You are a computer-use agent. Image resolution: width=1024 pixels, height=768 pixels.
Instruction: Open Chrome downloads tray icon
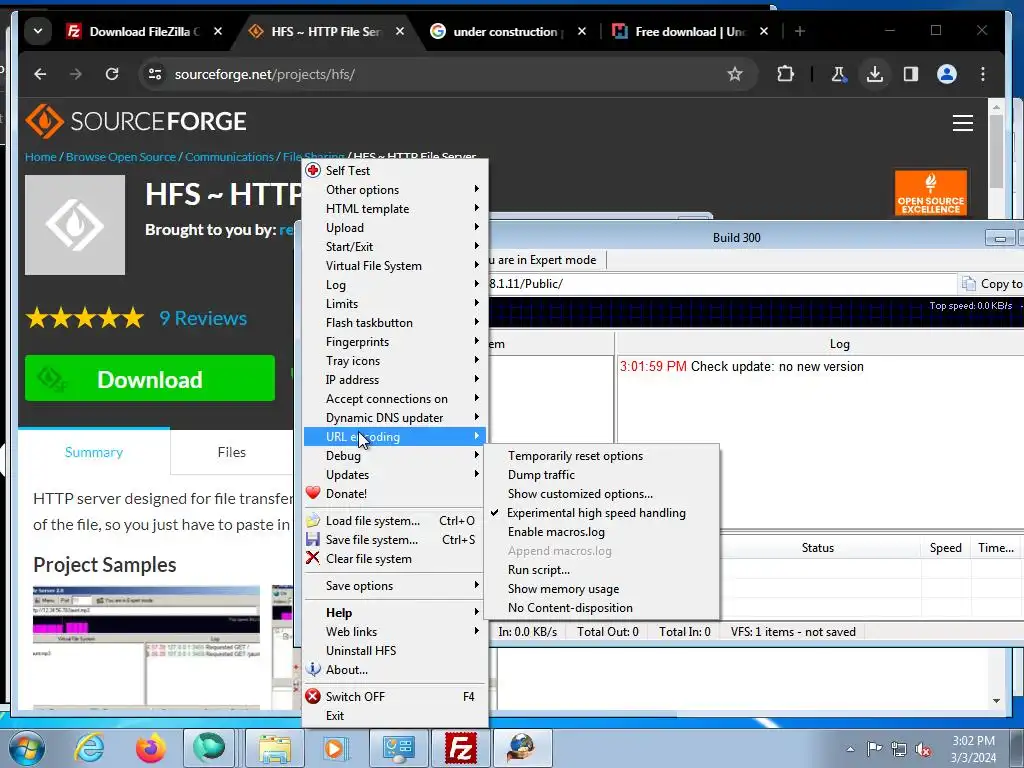click(874, 74)
